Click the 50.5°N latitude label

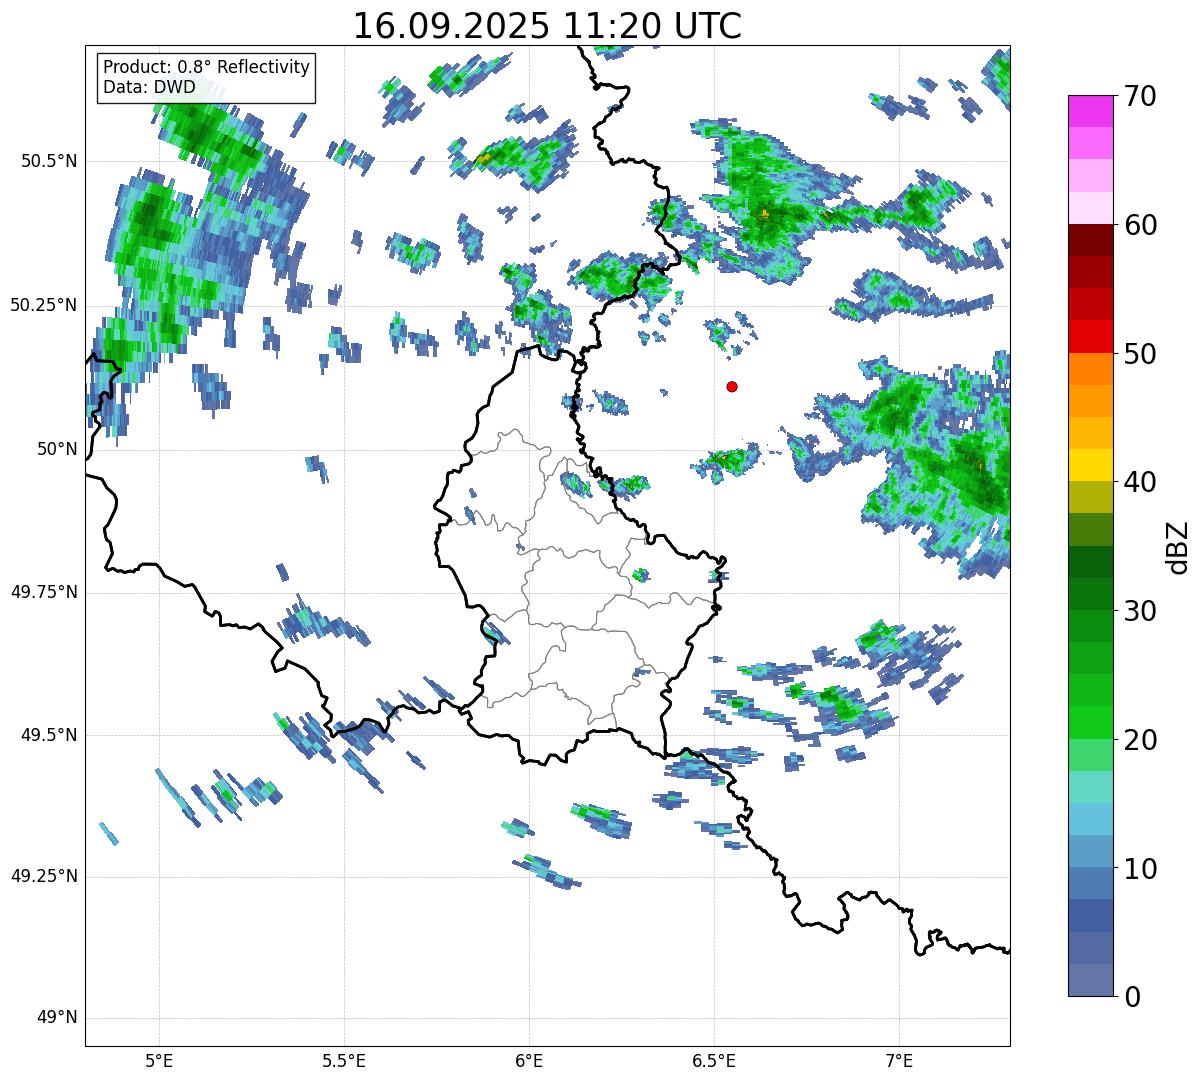tap(49, 161)
